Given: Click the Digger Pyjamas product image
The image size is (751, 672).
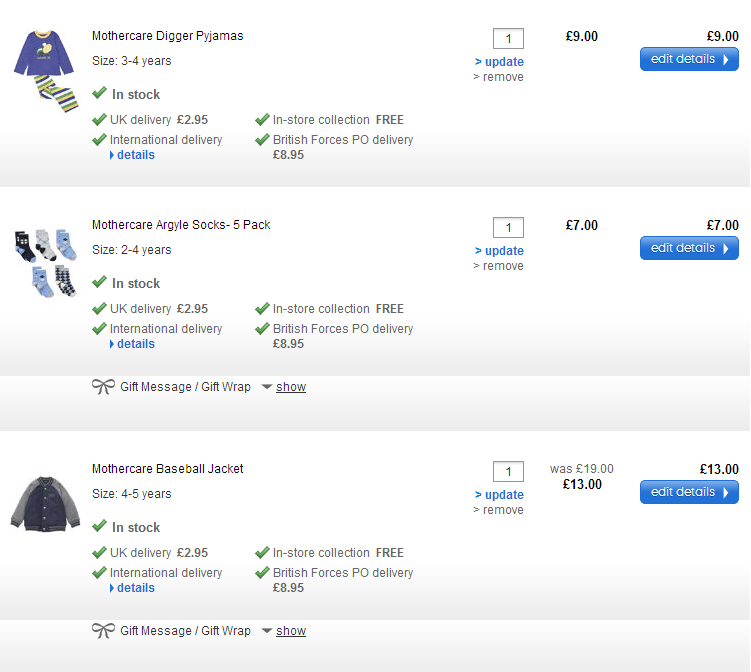Looking at the screenshot, I should coord(45,70).
